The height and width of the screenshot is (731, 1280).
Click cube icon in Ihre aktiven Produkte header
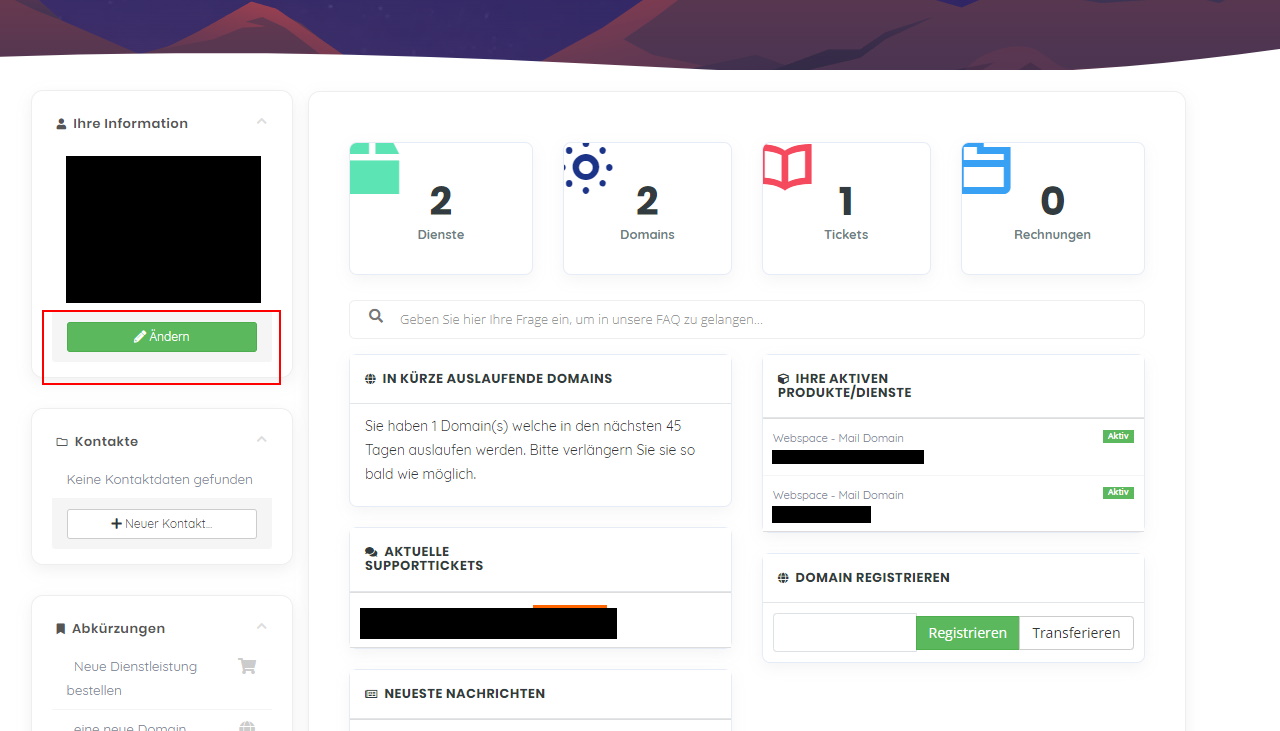coord(783,379)
